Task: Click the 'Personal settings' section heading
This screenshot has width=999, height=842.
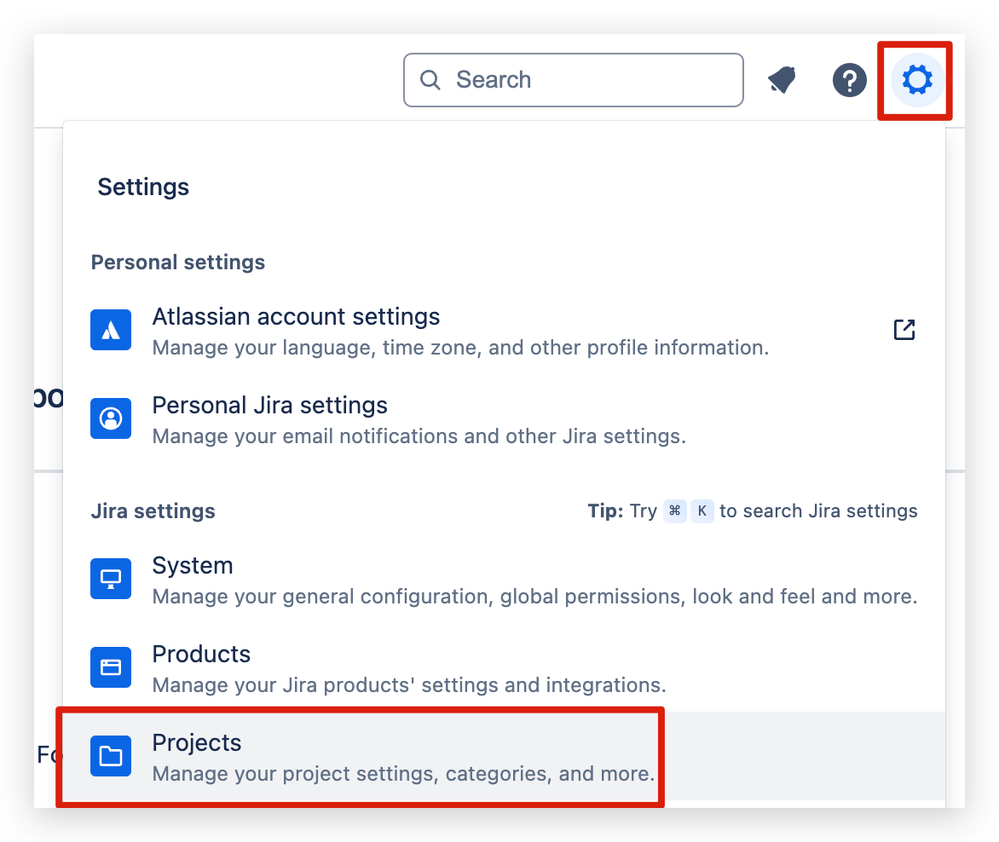Action: 178,262
